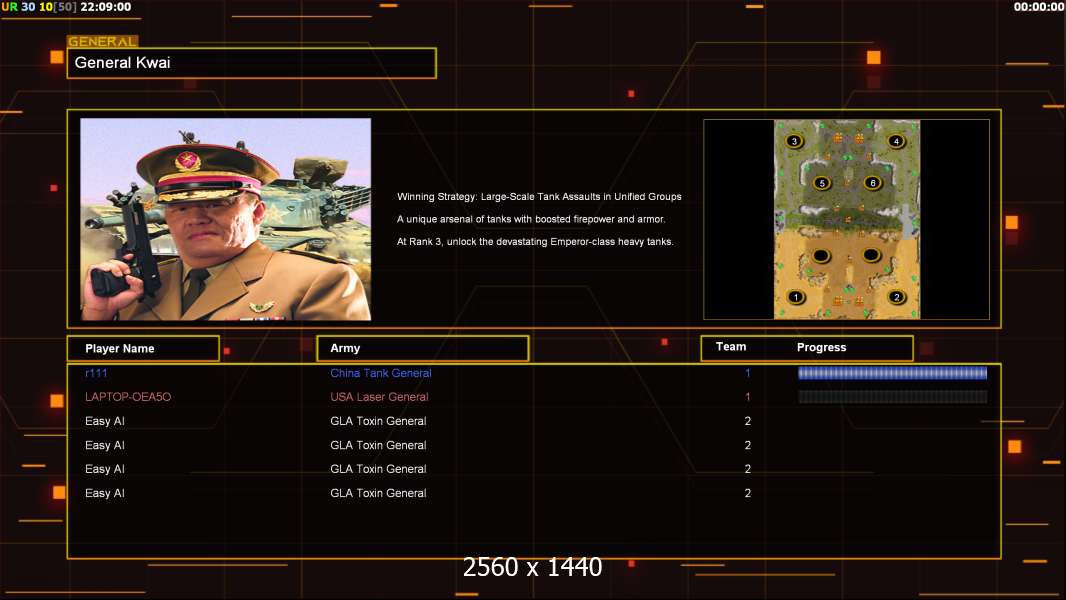Image resolution: width=1066 pixels, height=600 pixels.
Task: Click LAPTOP-OEA5O's empty progress bar
Action: click(892, 397)
